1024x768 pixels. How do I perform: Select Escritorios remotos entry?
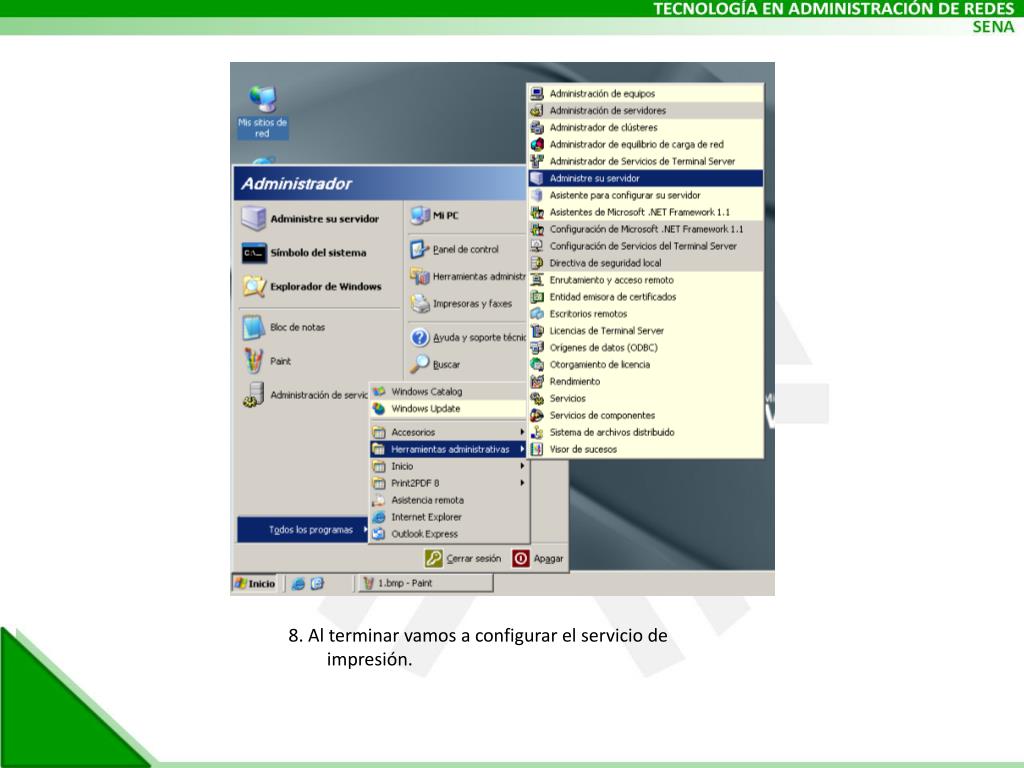[x=645, y=313]
